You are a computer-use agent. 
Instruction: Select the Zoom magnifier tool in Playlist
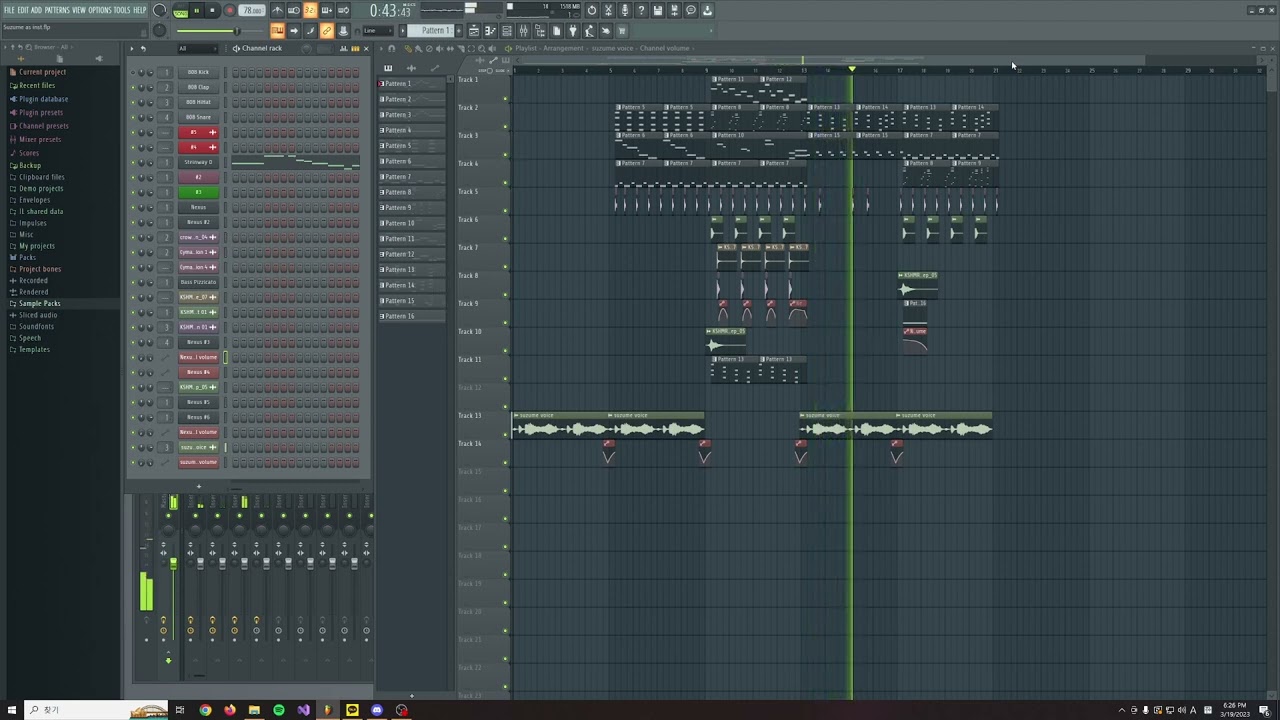(x=482, y=48)
